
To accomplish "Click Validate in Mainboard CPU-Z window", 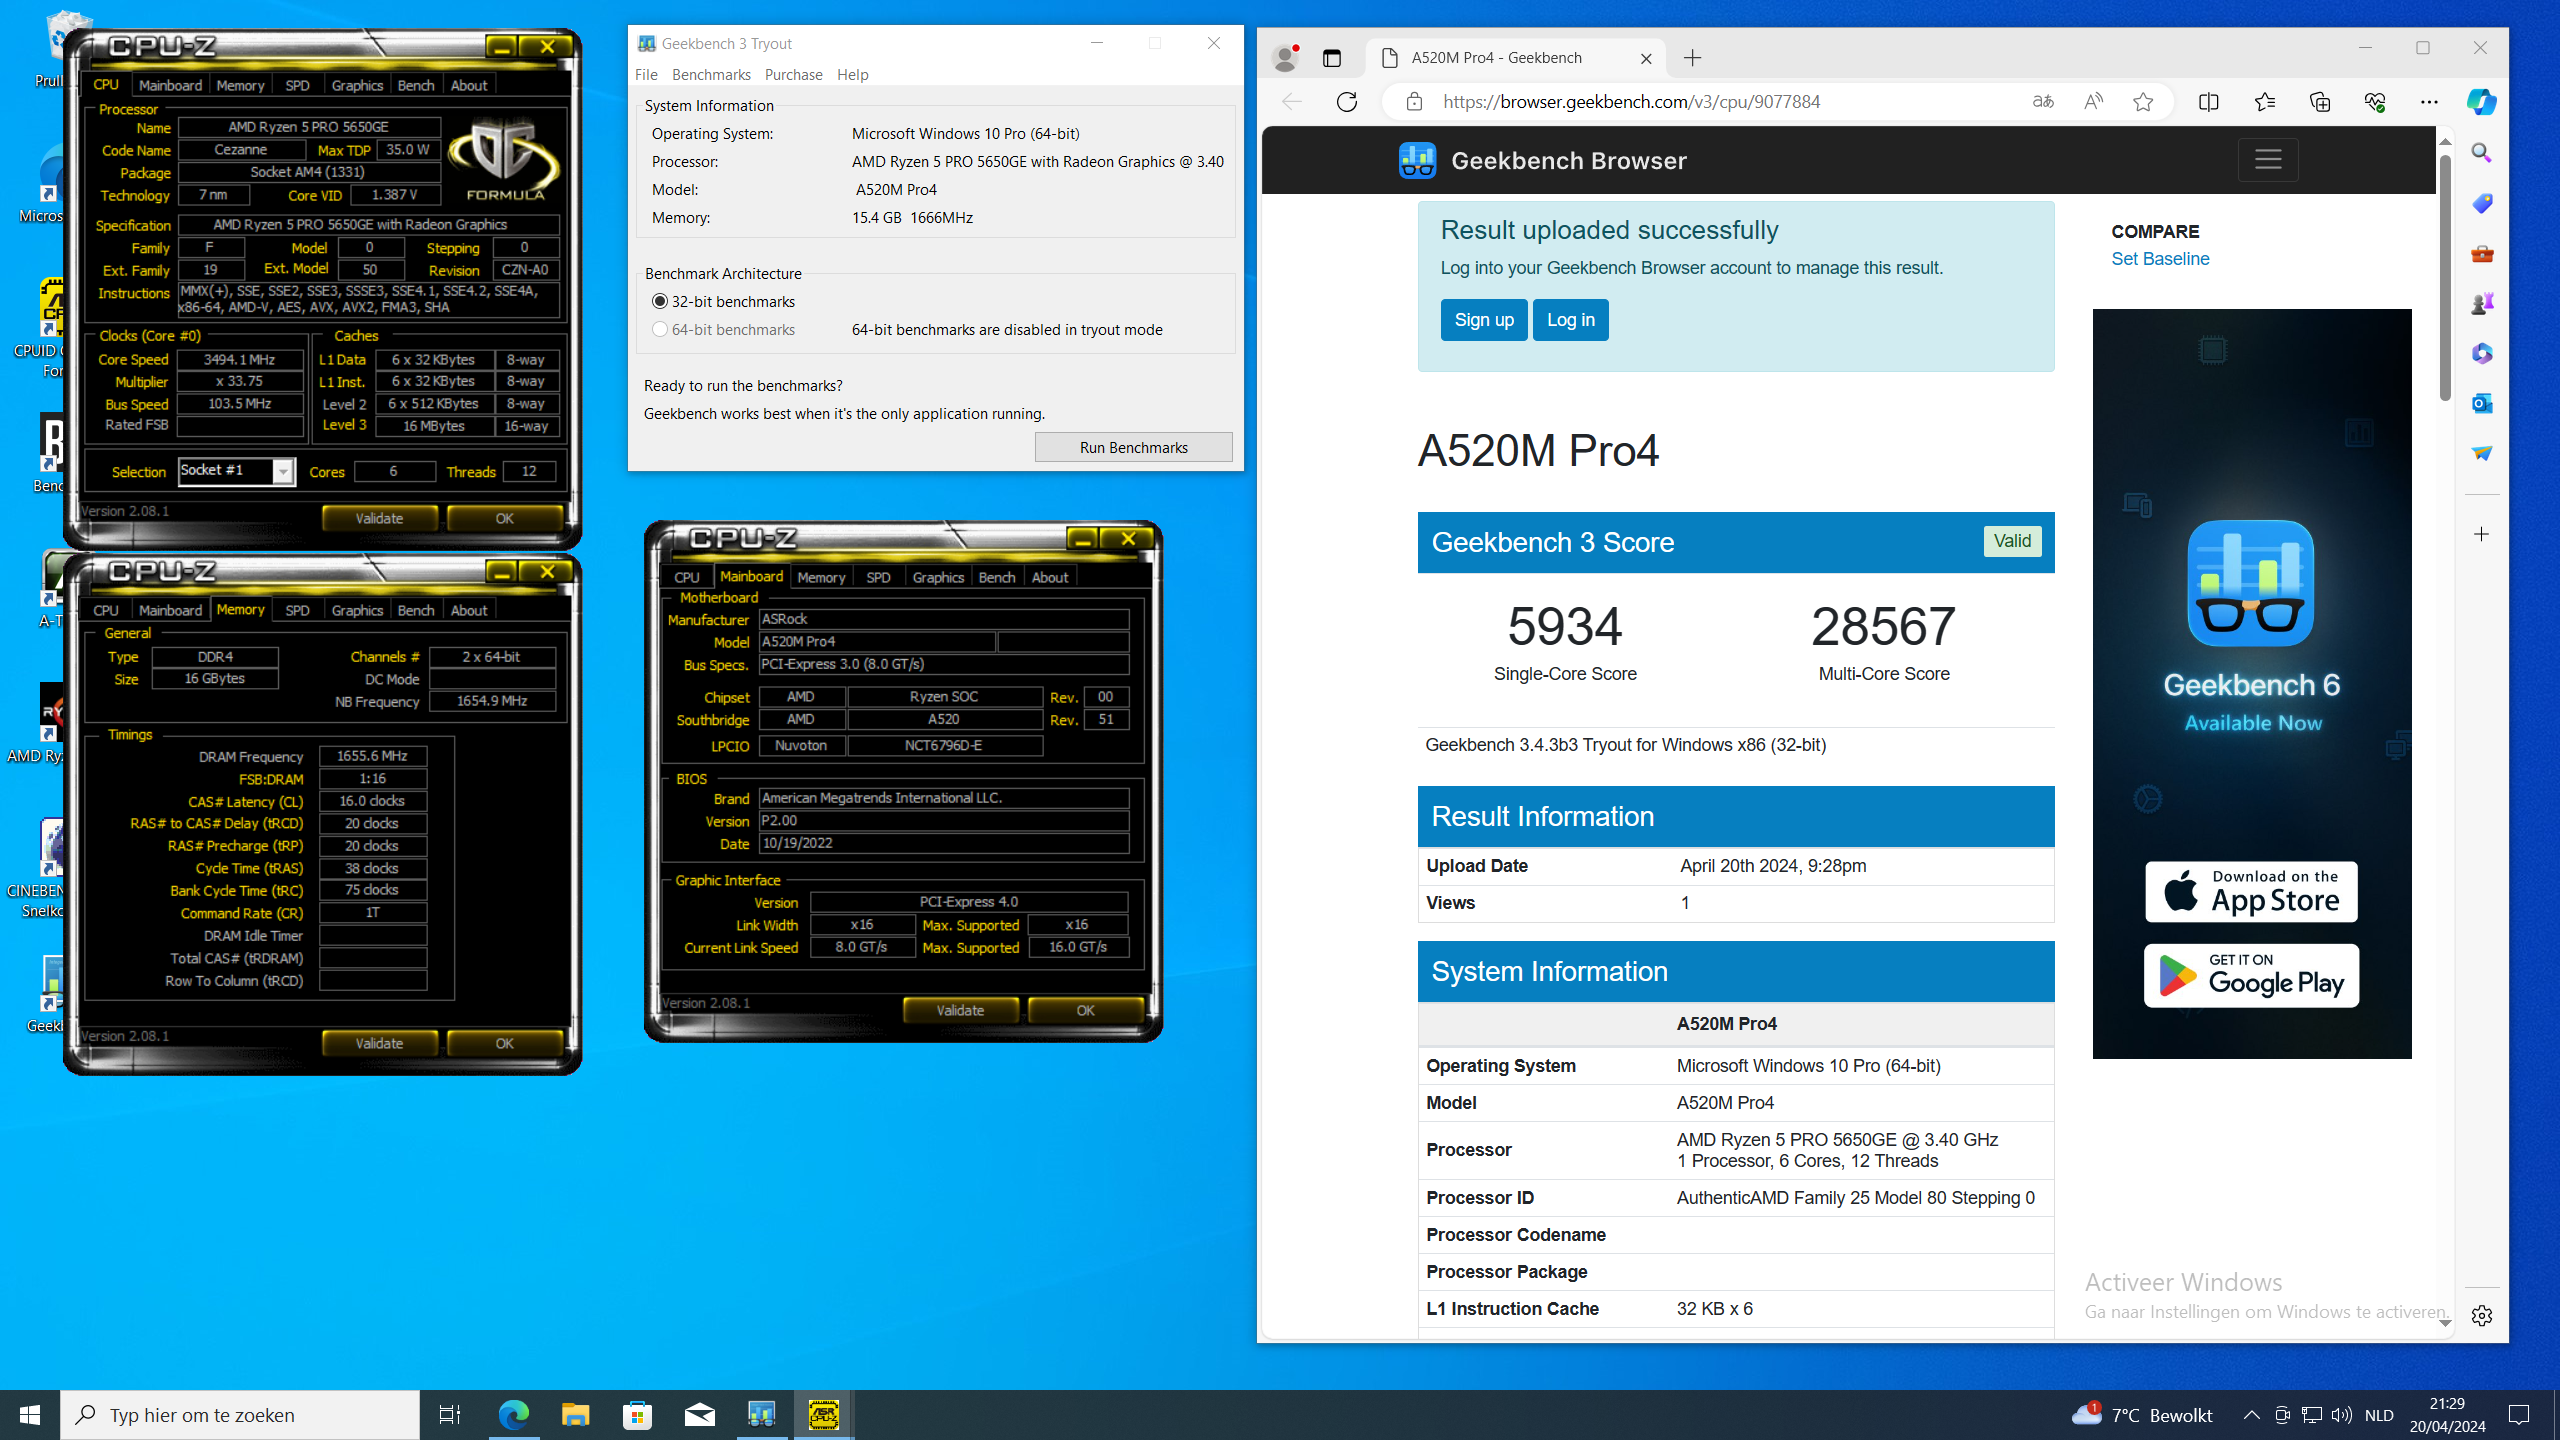I will (960, 1010).
